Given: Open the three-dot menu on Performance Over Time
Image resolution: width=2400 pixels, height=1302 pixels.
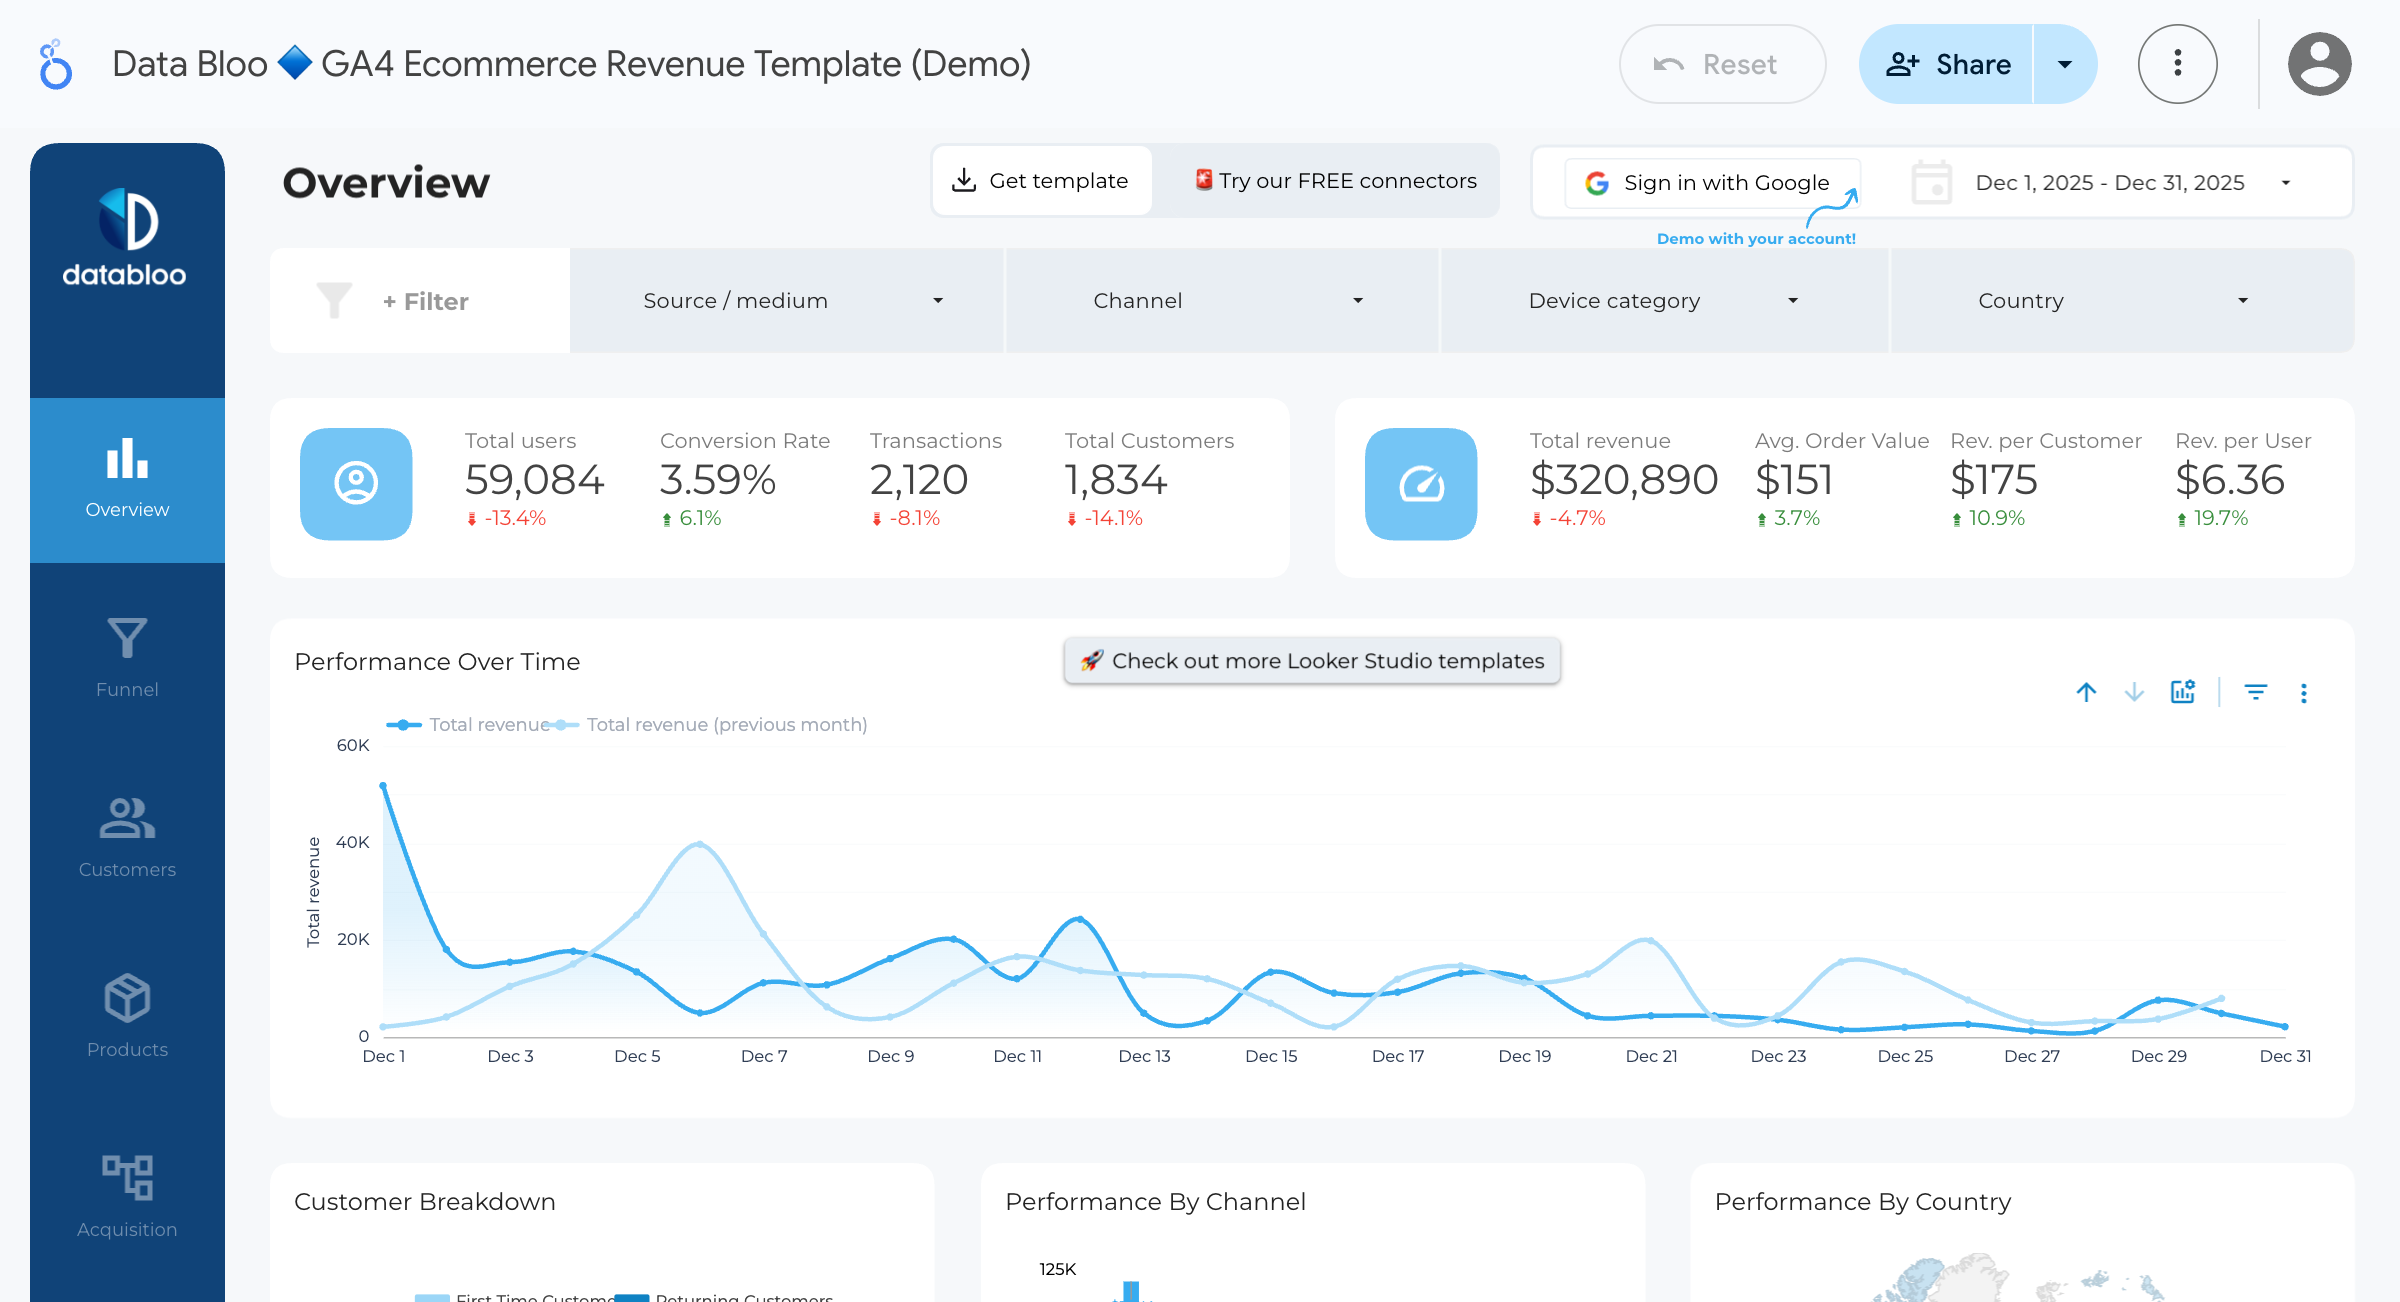Looking at the screenshot, I should [x=2304, y=692].
